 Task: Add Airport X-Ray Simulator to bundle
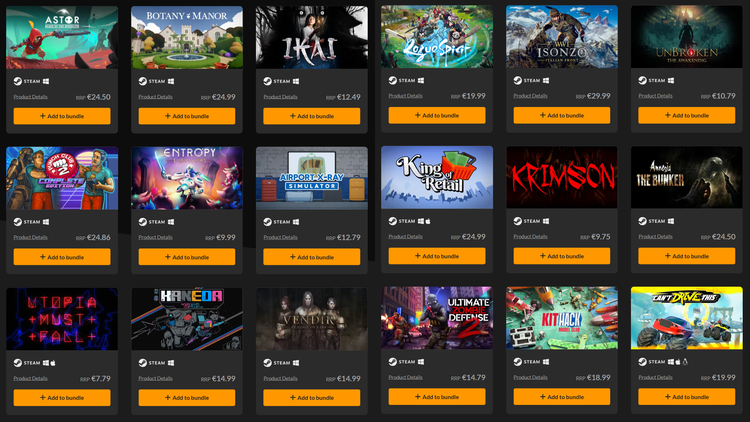tap(311, 257)
